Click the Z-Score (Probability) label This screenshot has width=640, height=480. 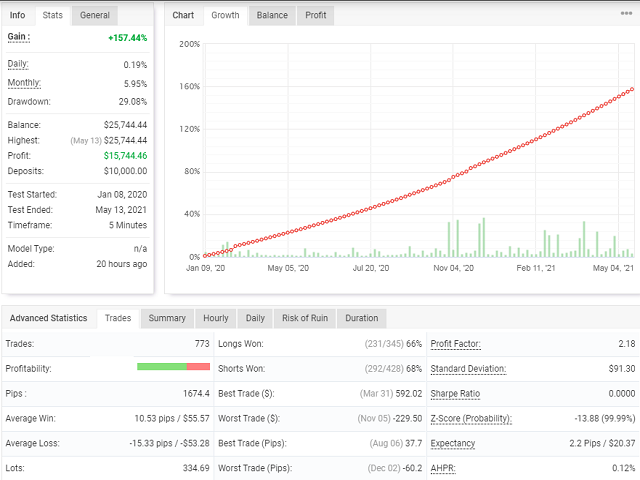point(471,419)
